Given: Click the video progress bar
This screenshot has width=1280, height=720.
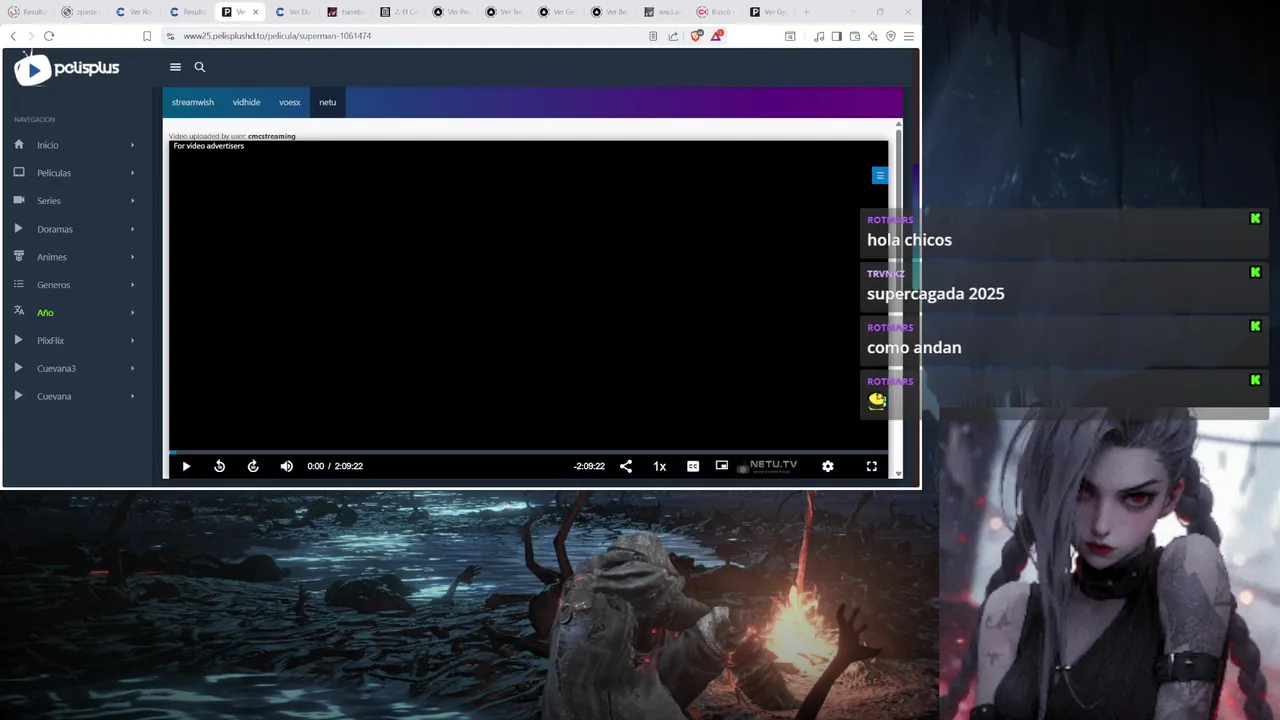Looking at the screenshot, I should 528,452.
